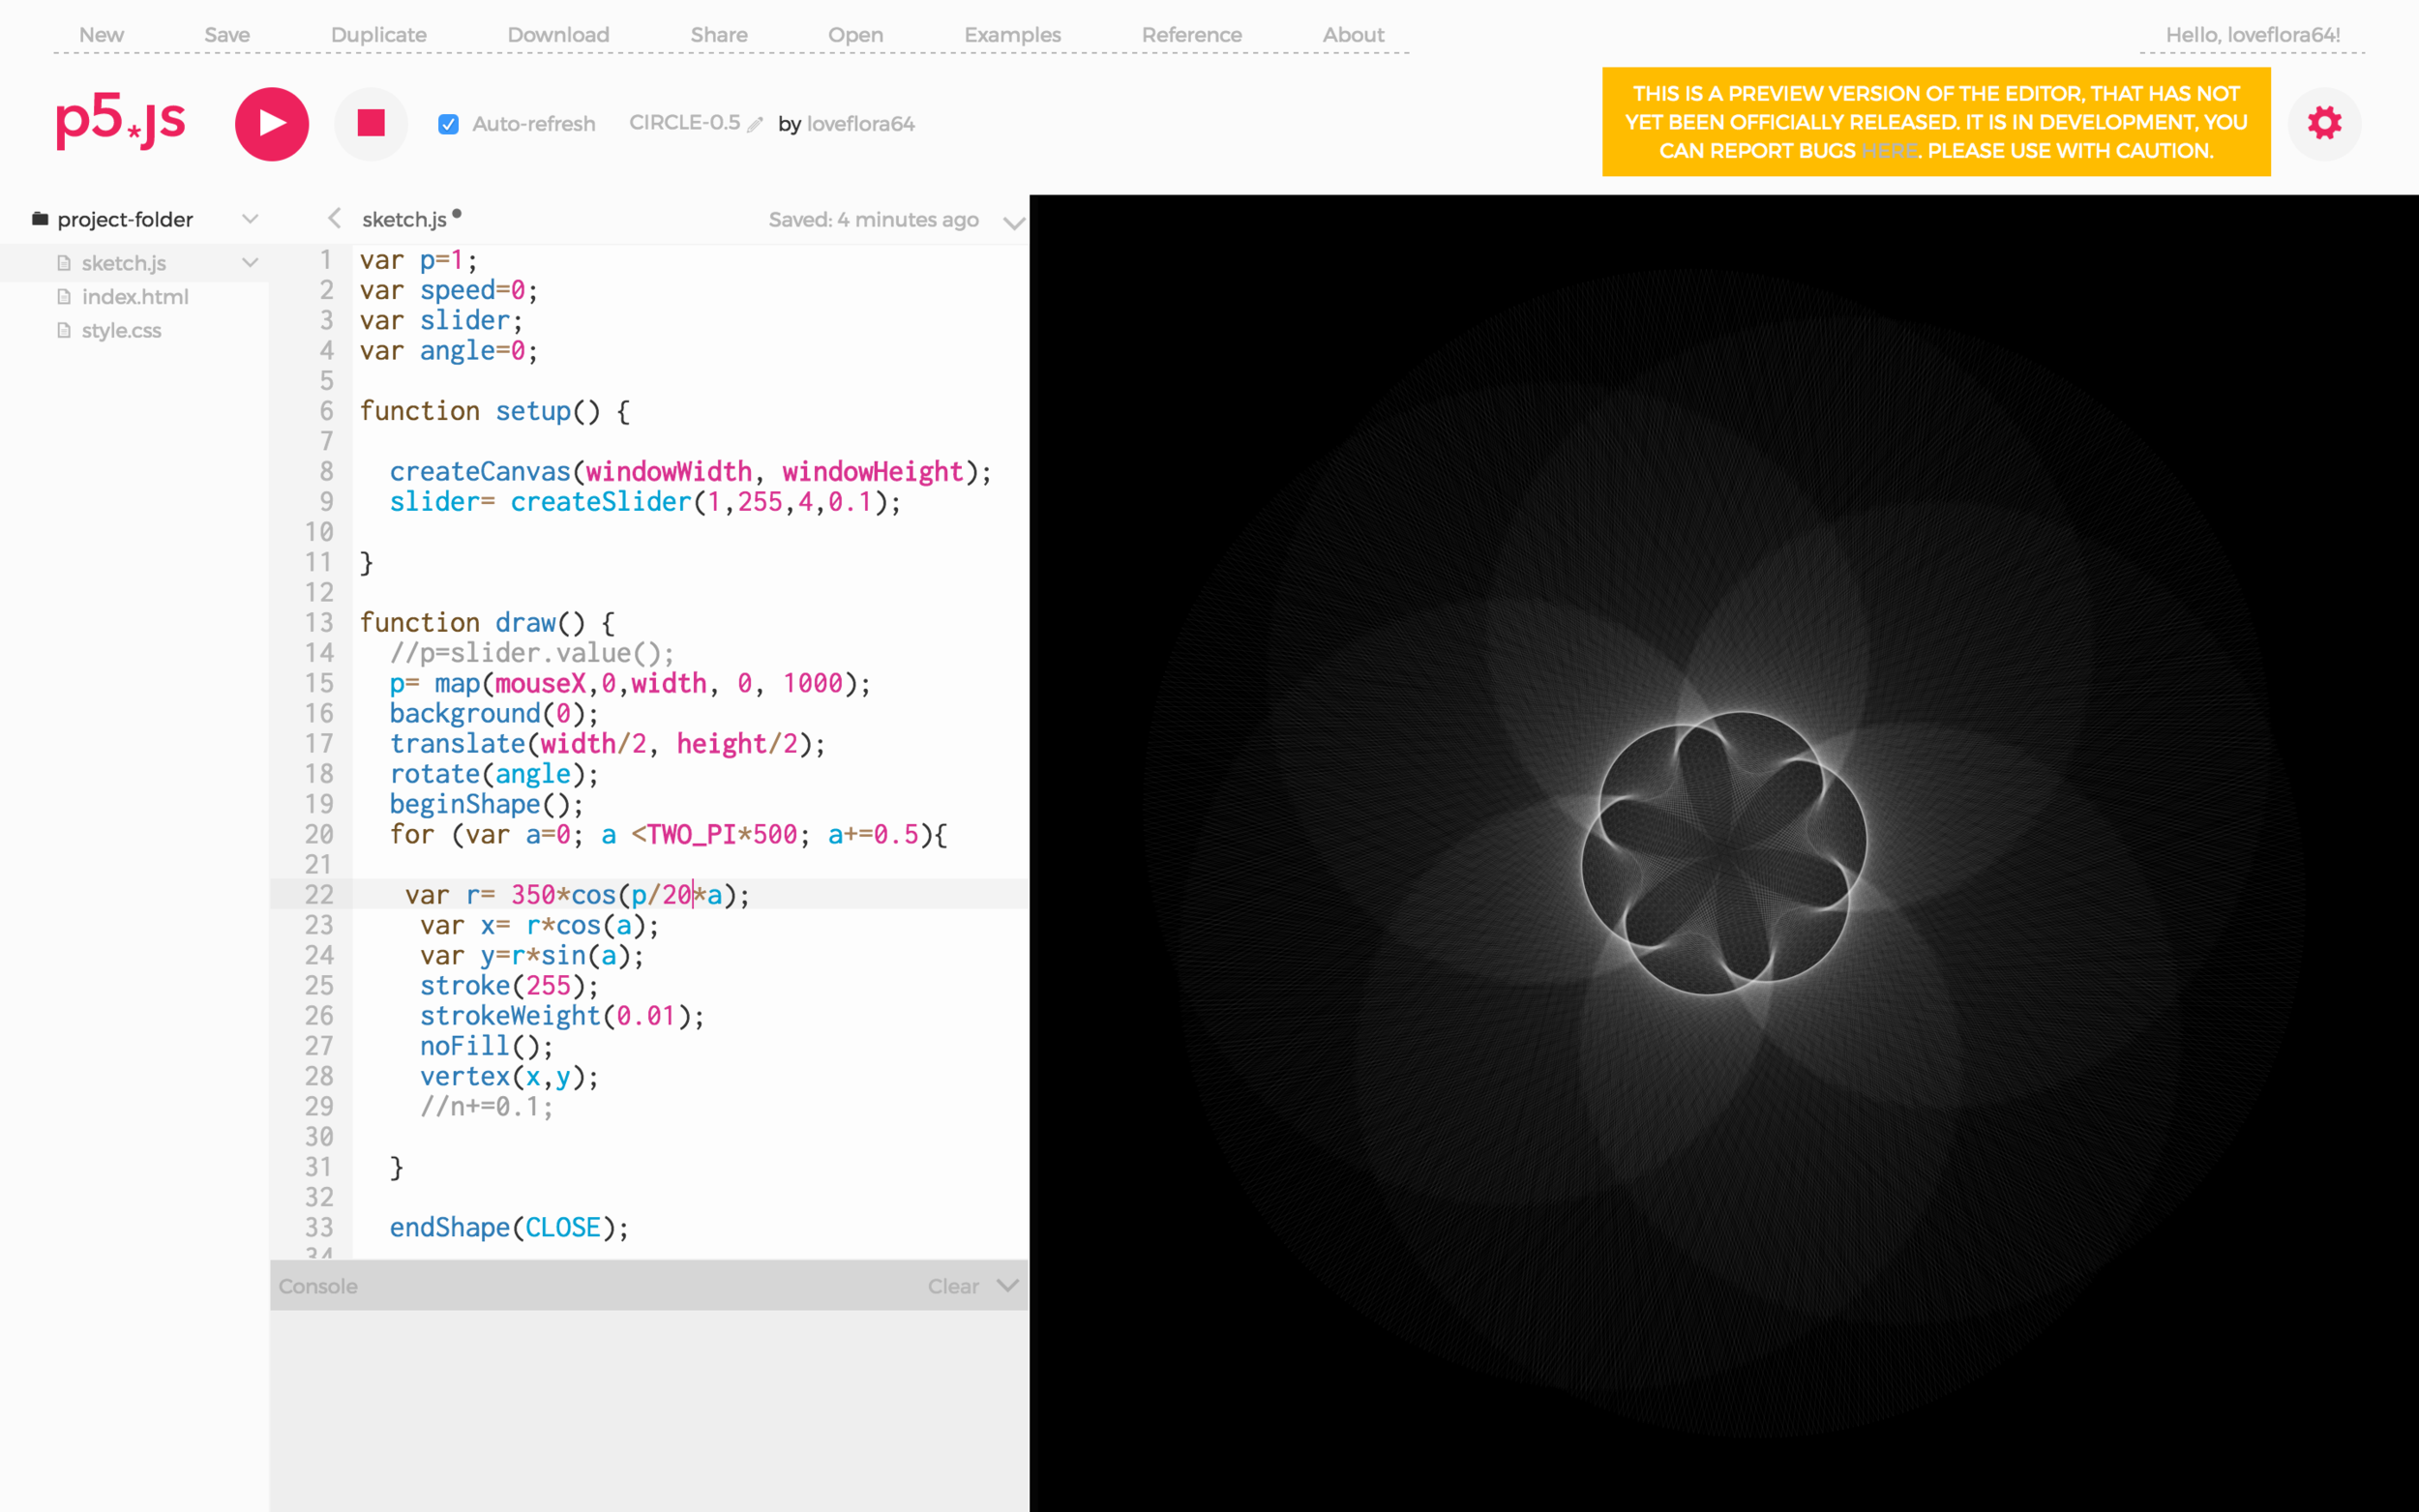The width and height of the screenshot is (2419, 1512).
Task: Select index.html in the file list
Action: coord(134,297)
